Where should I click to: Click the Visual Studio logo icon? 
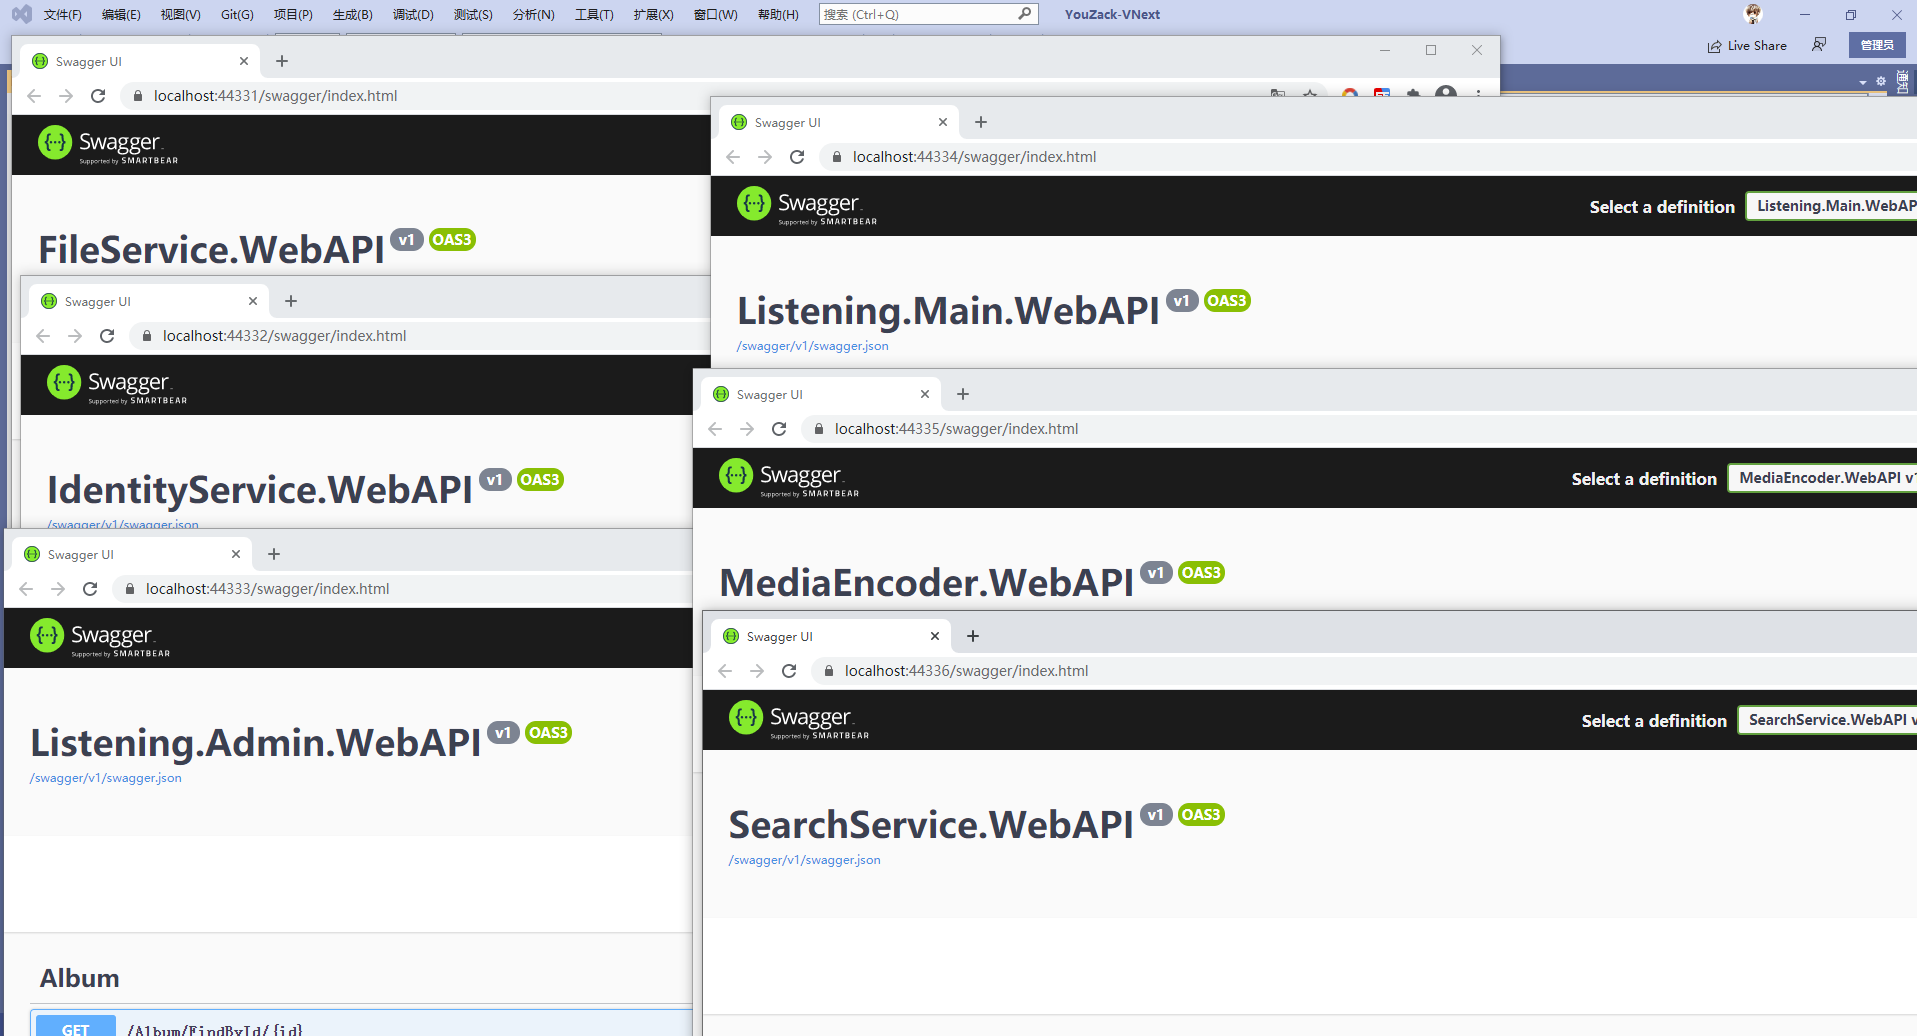[x=21, y=14]
